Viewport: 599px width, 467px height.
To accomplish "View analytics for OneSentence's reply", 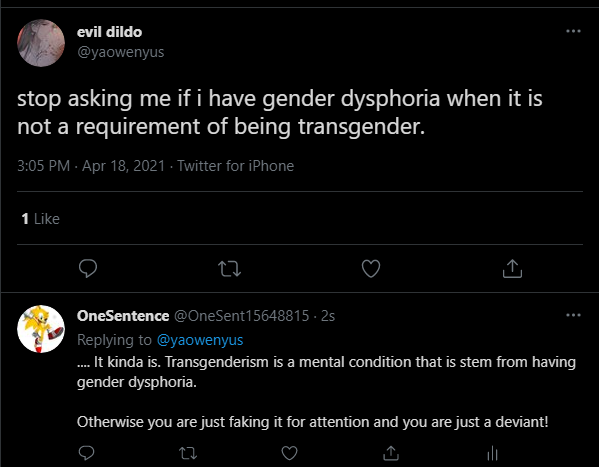I will pyautogui.click(x=492, y=453).
